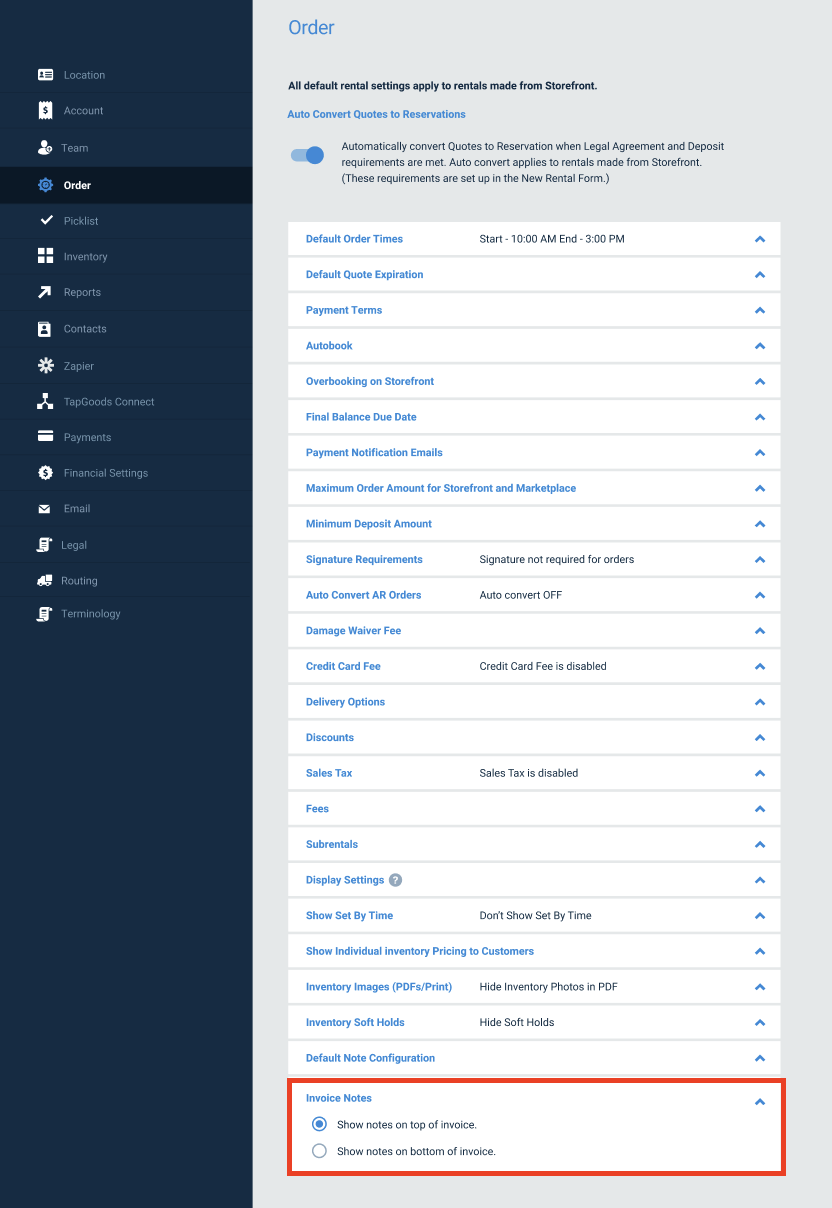This screenshot has width=832, height=1208.
Task: Expand the Damage Waiver Fee chevron
Action: coord(760,631)
